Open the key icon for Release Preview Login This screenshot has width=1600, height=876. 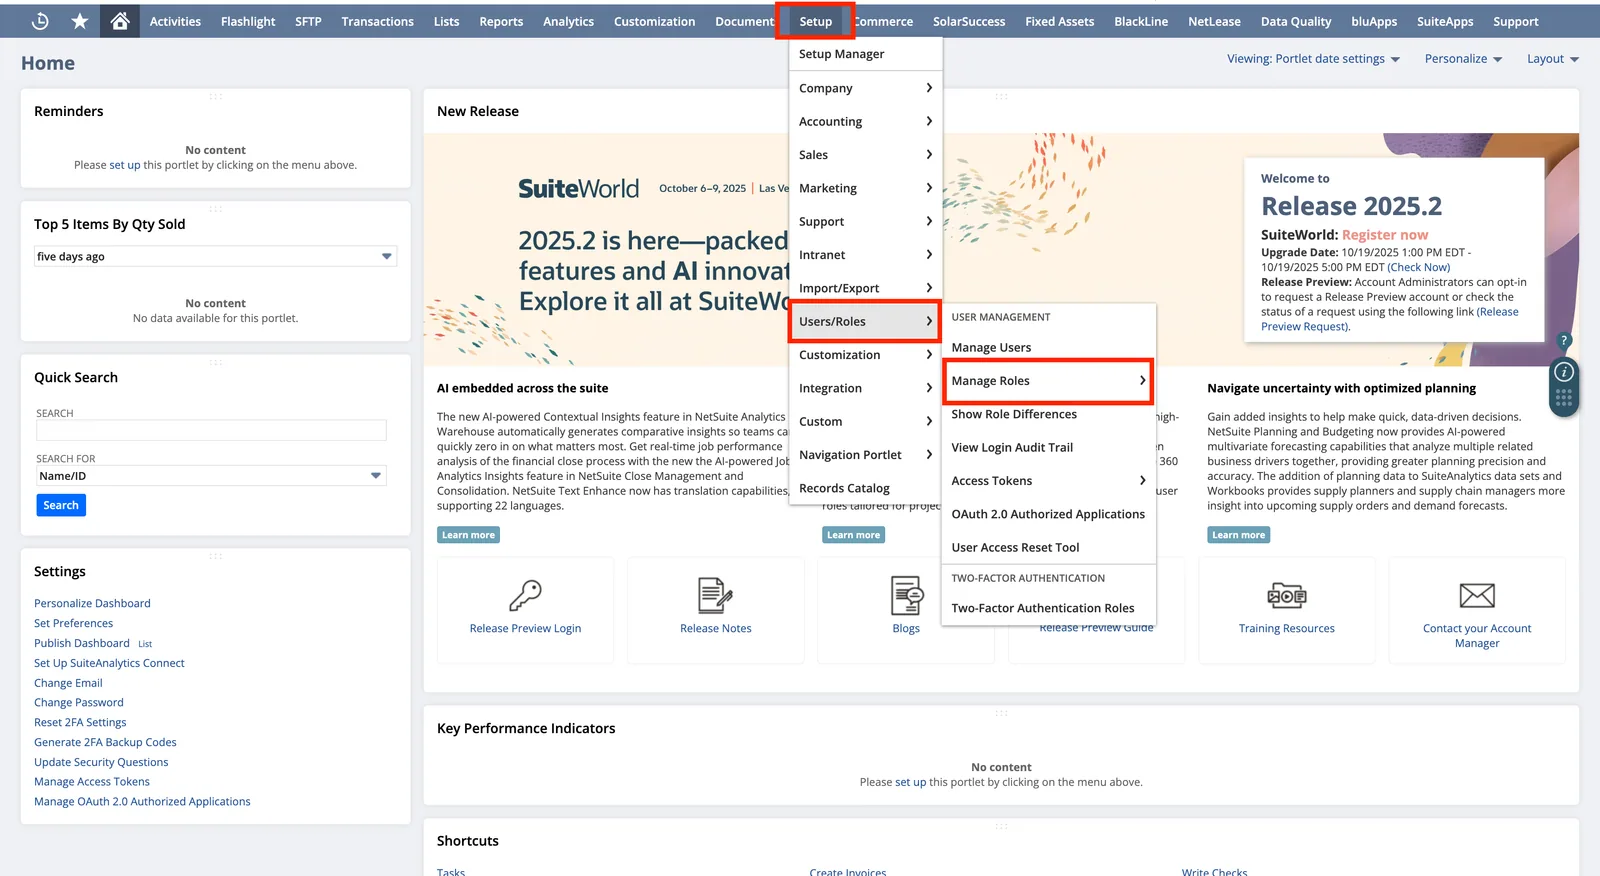tap(525, 596)
